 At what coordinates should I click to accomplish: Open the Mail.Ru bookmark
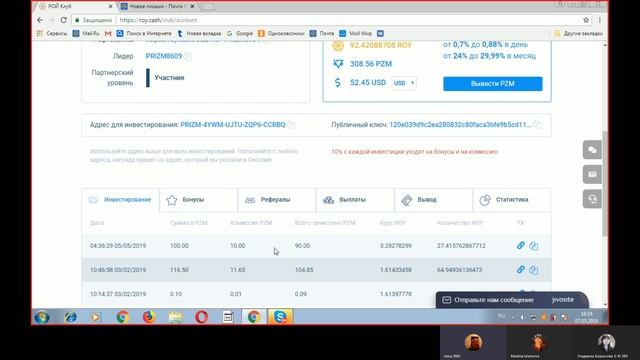coord(86,33)
